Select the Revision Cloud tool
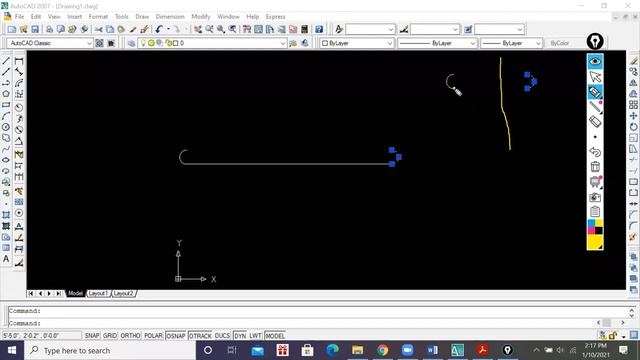This screenshot has height=360, width=640. tap(6, 138)
